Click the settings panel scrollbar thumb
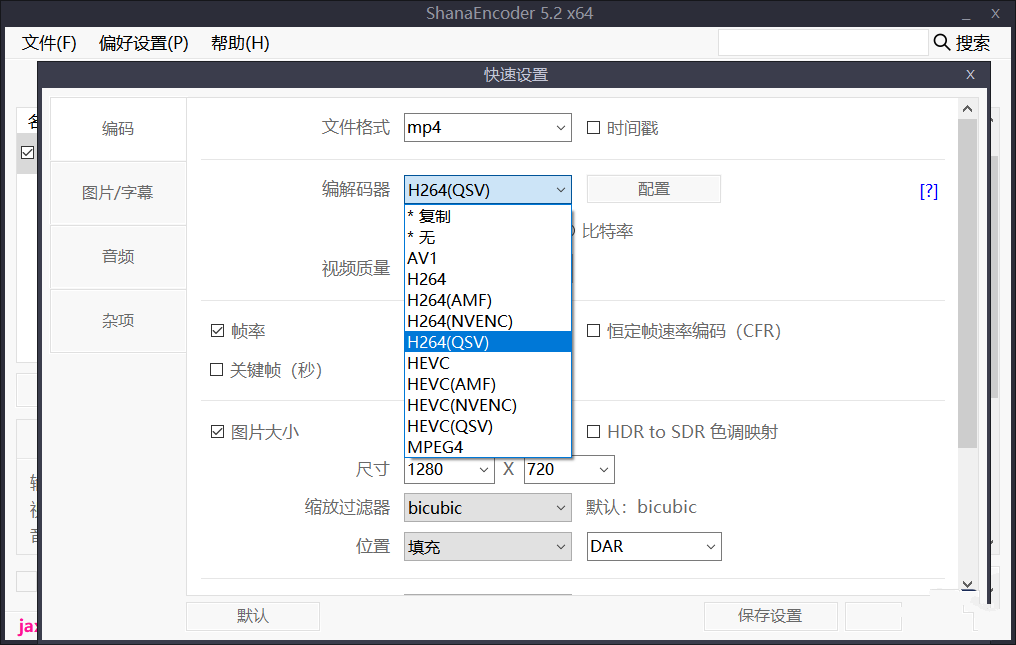 click(x=967, y=283)
